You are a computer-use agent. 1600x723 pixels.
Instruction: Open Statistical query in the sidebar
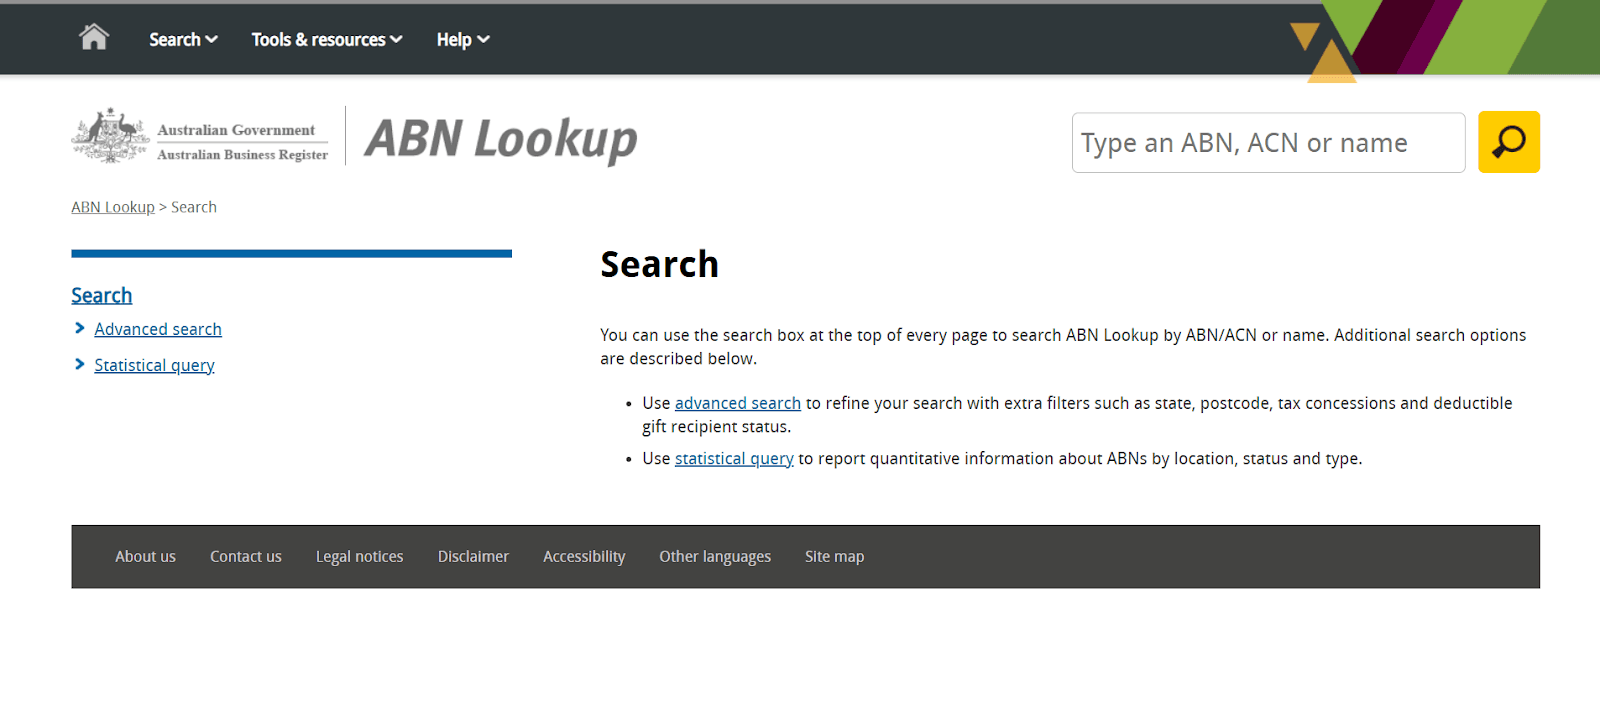click(x=154, y=365)
